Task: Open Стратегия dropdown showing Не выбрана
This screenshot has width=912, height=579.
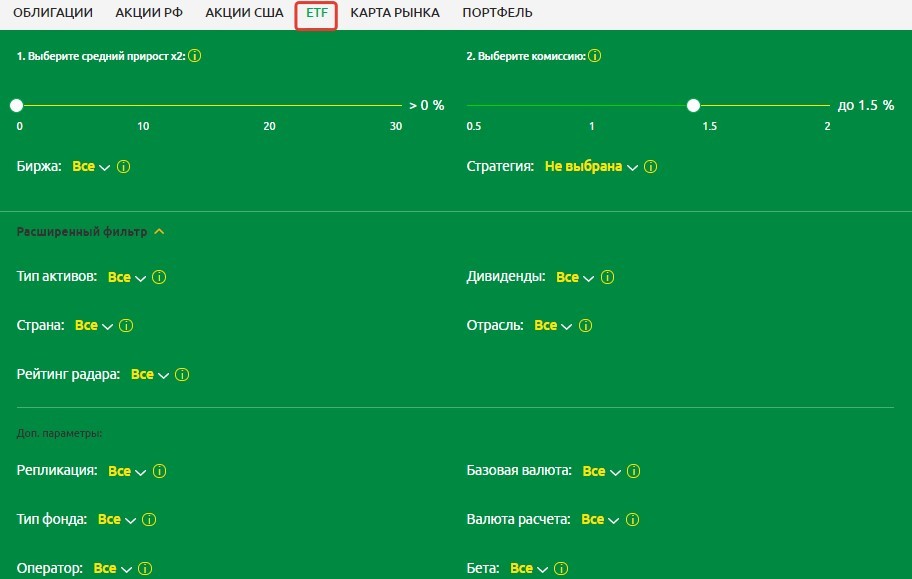Action: pos(590,167)
